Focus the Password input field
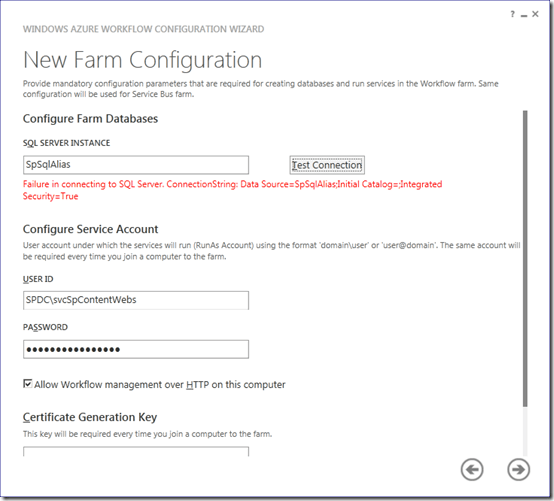This screenshot has width=554, height=501. 136,349
